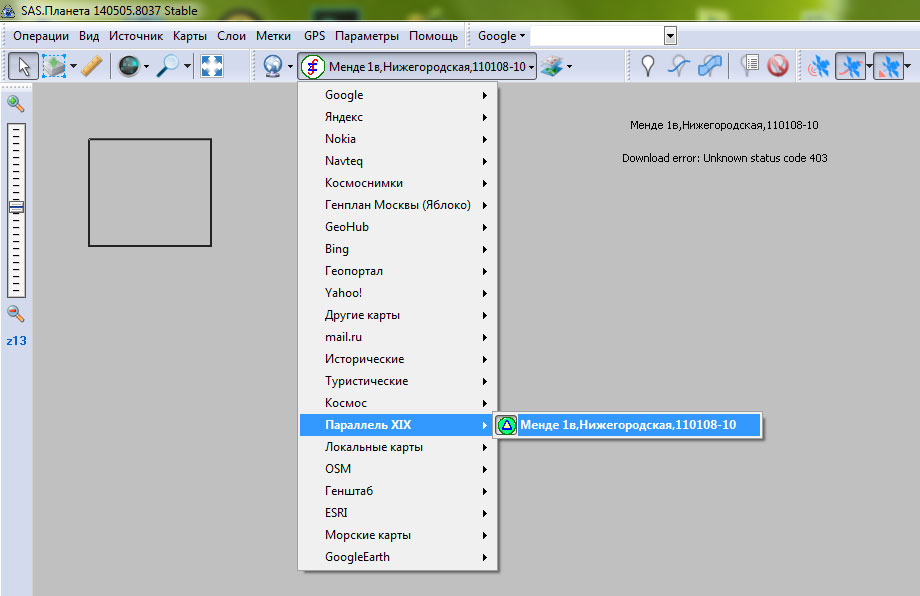Open the Google search provider dropdown
This screenshot has width=920, height=596.
point(501,36)
